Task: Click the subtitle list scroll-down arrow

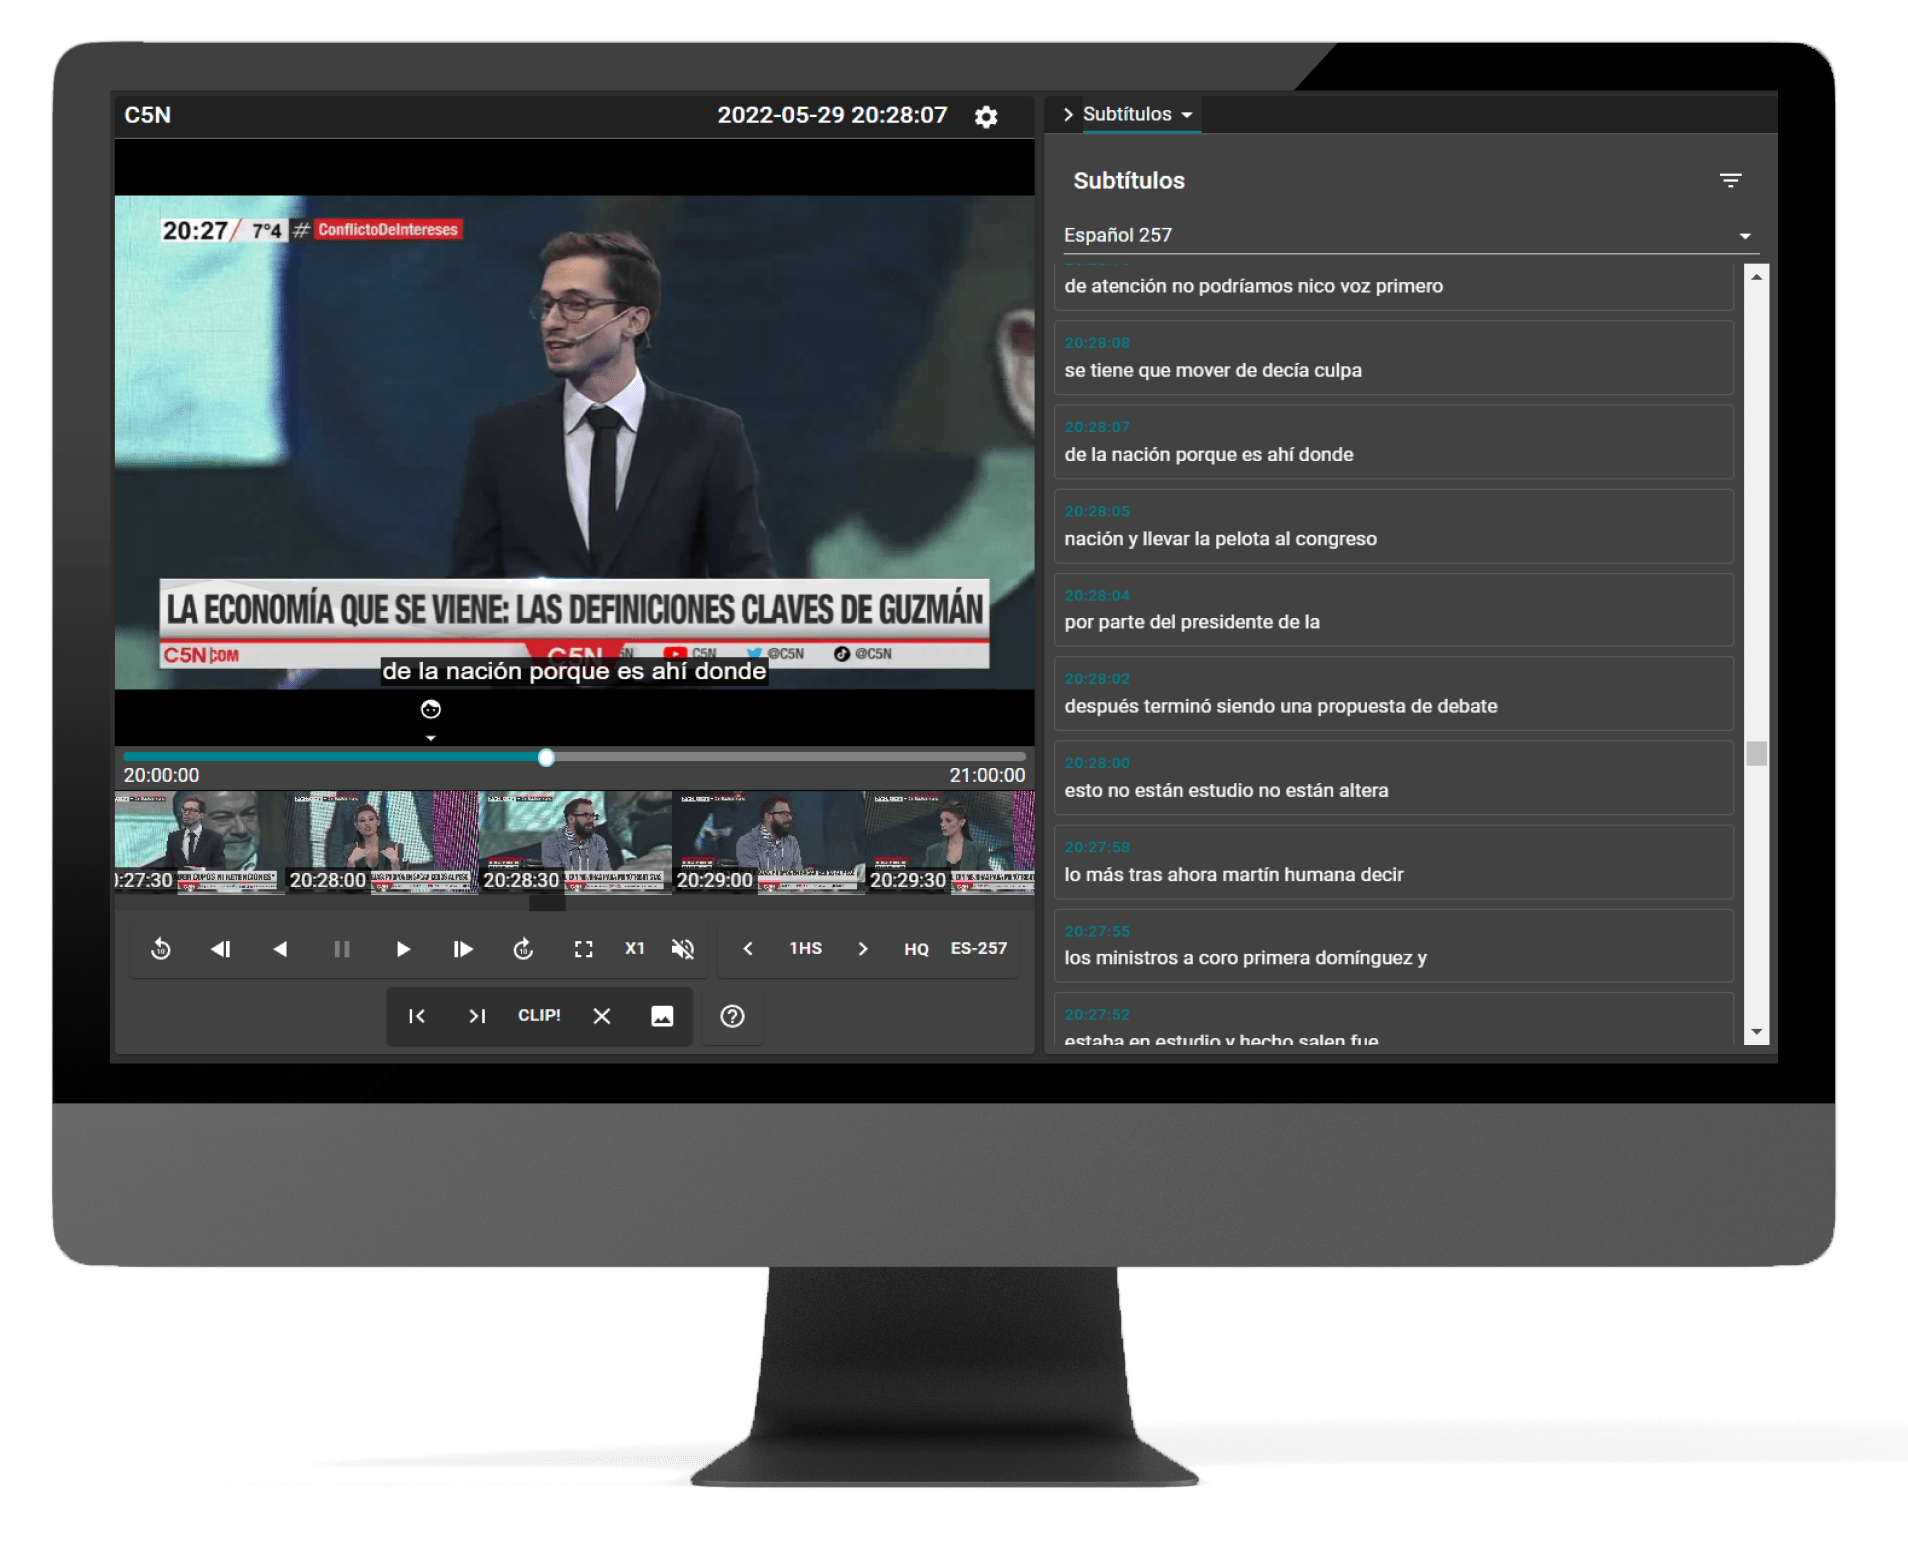Action: pos(1756,1032)
